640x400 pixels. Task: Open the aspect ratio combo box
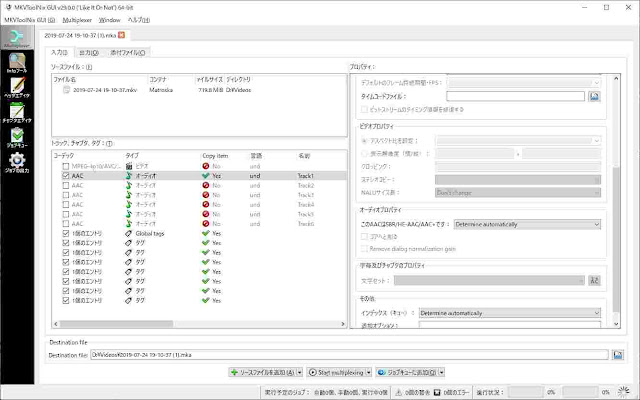click(x=518, y=141)
